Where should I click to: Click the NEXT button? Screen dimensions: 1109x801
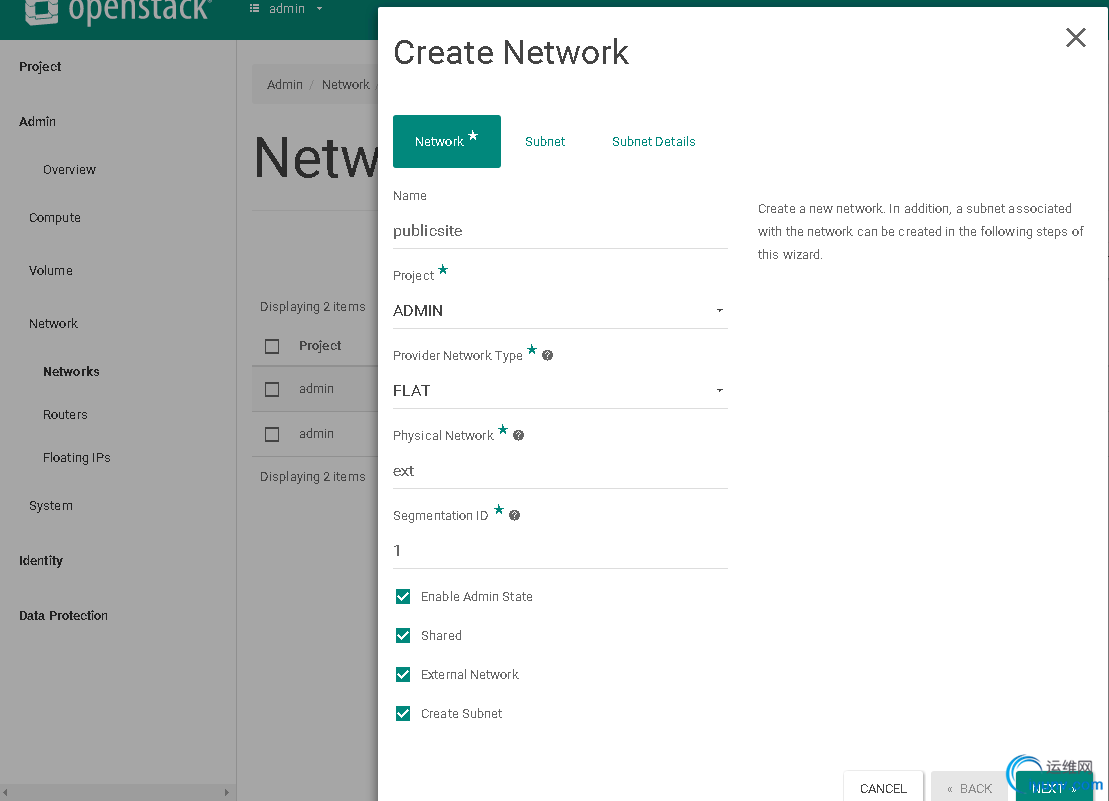pyautogui.click(x=1054, y=788)
